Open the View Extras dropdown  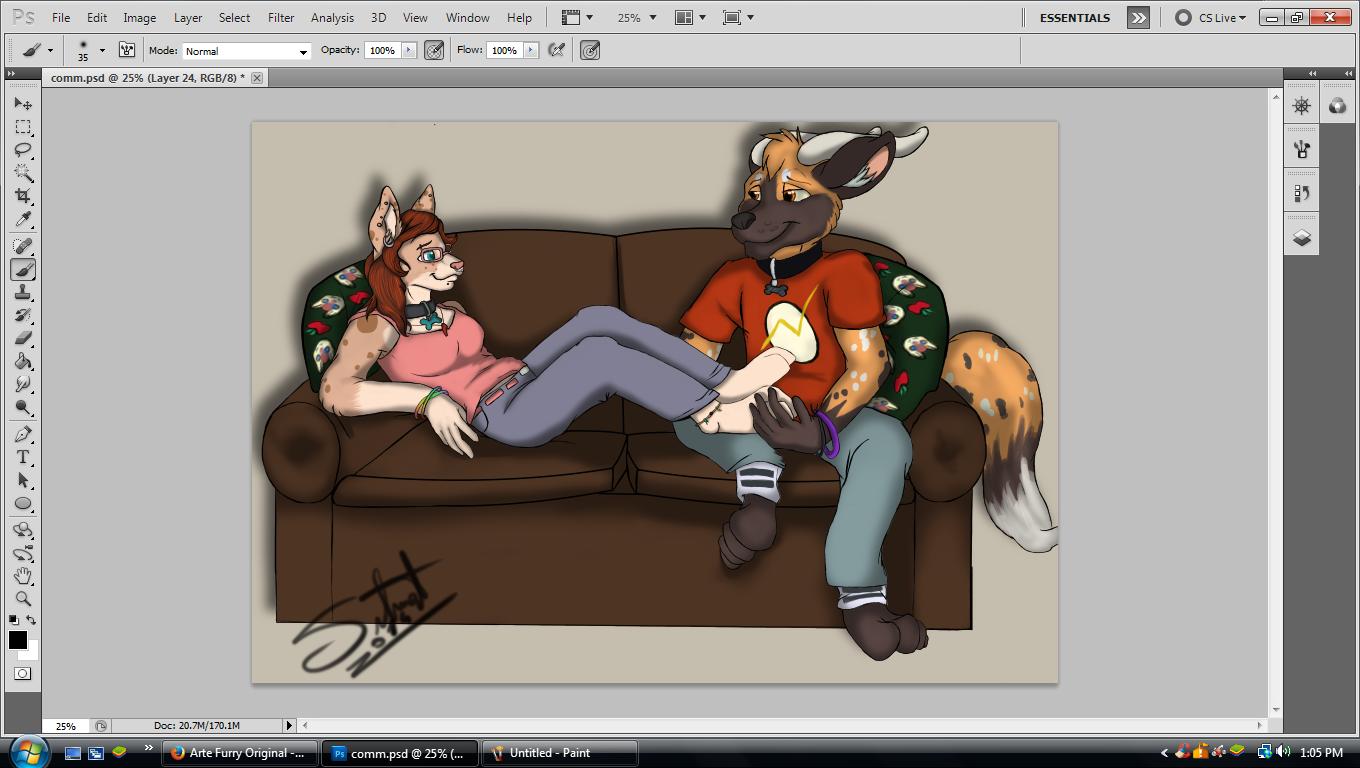577,17
